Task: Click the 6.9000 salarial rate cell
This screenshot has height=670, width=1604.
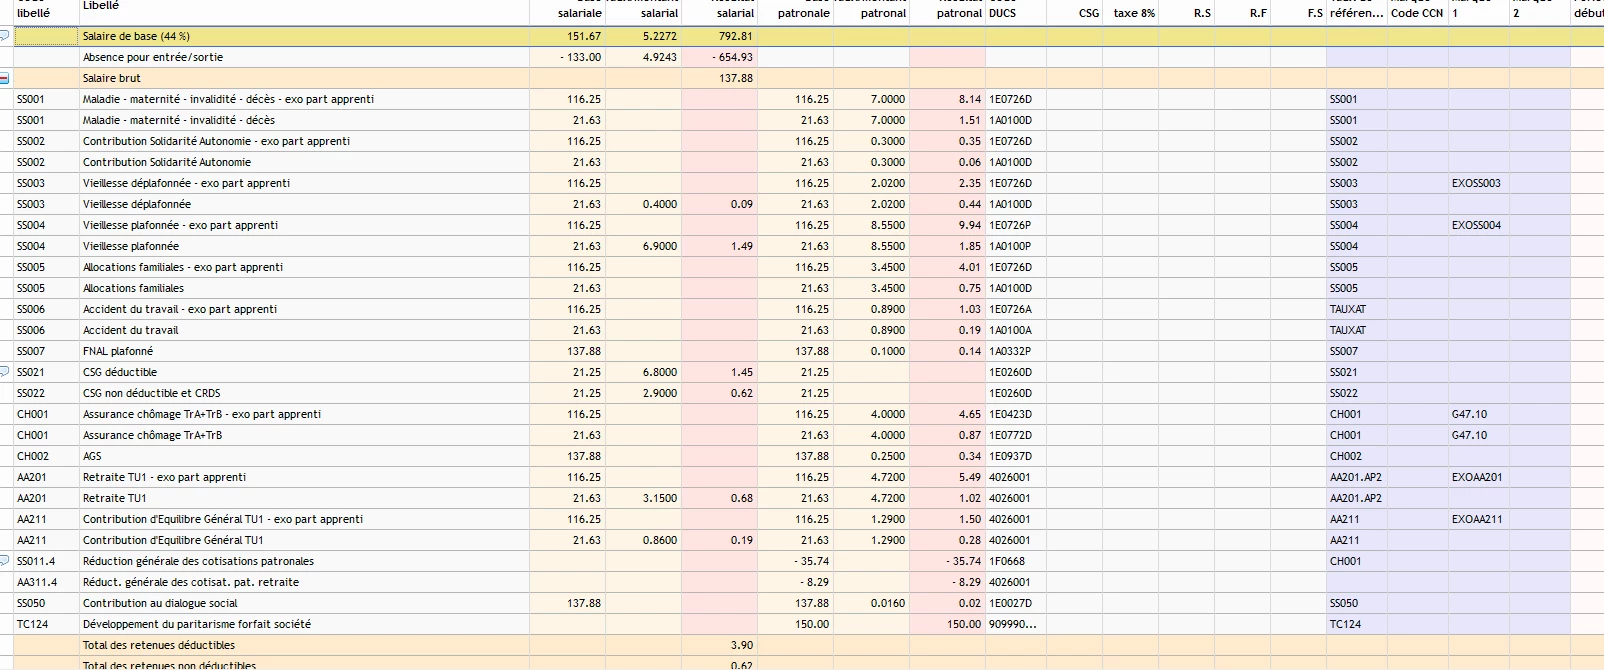Action: coord(644,246)
